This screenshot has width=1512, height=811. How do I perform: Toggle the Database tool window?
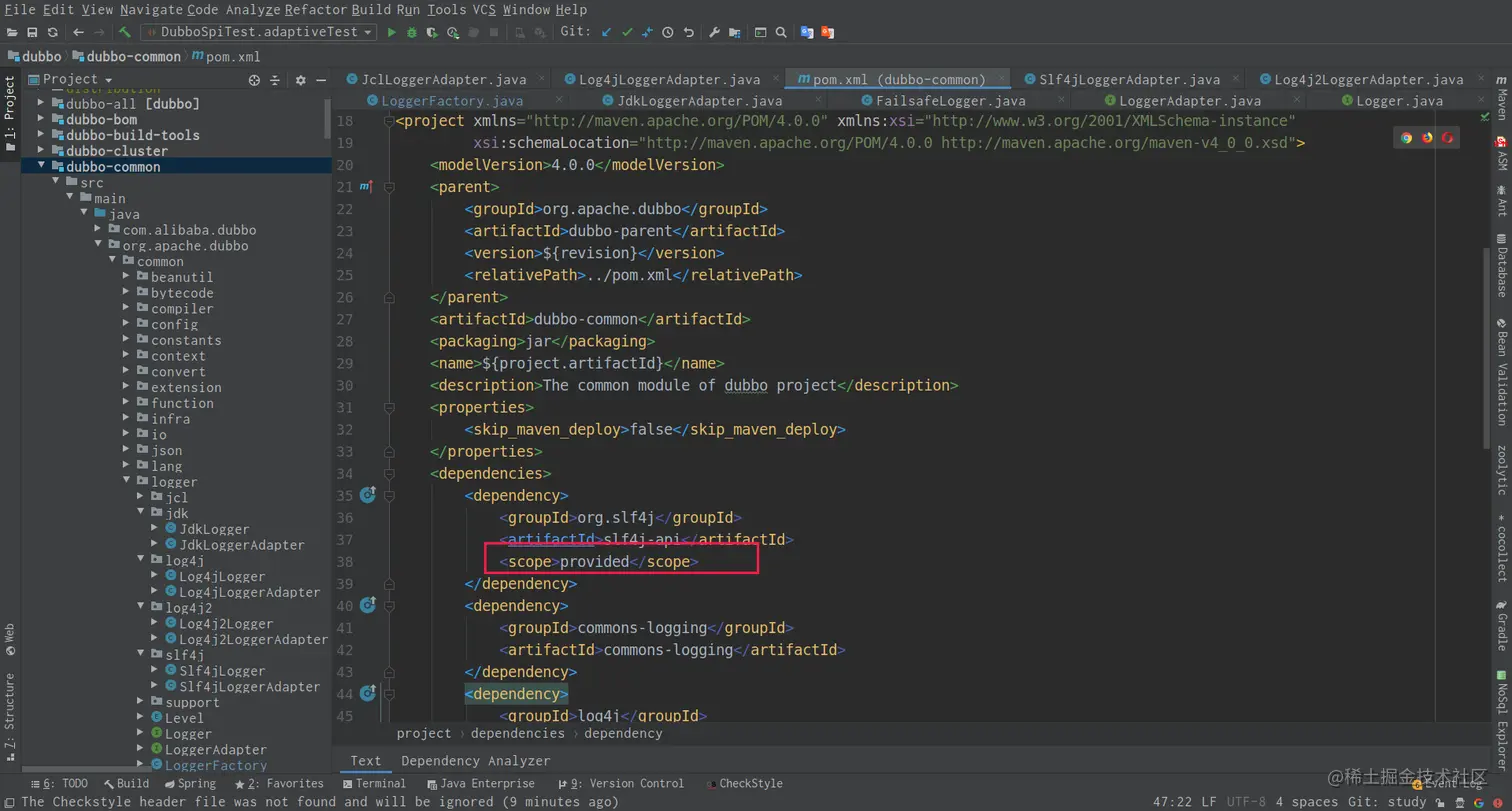coord(1501,265)
